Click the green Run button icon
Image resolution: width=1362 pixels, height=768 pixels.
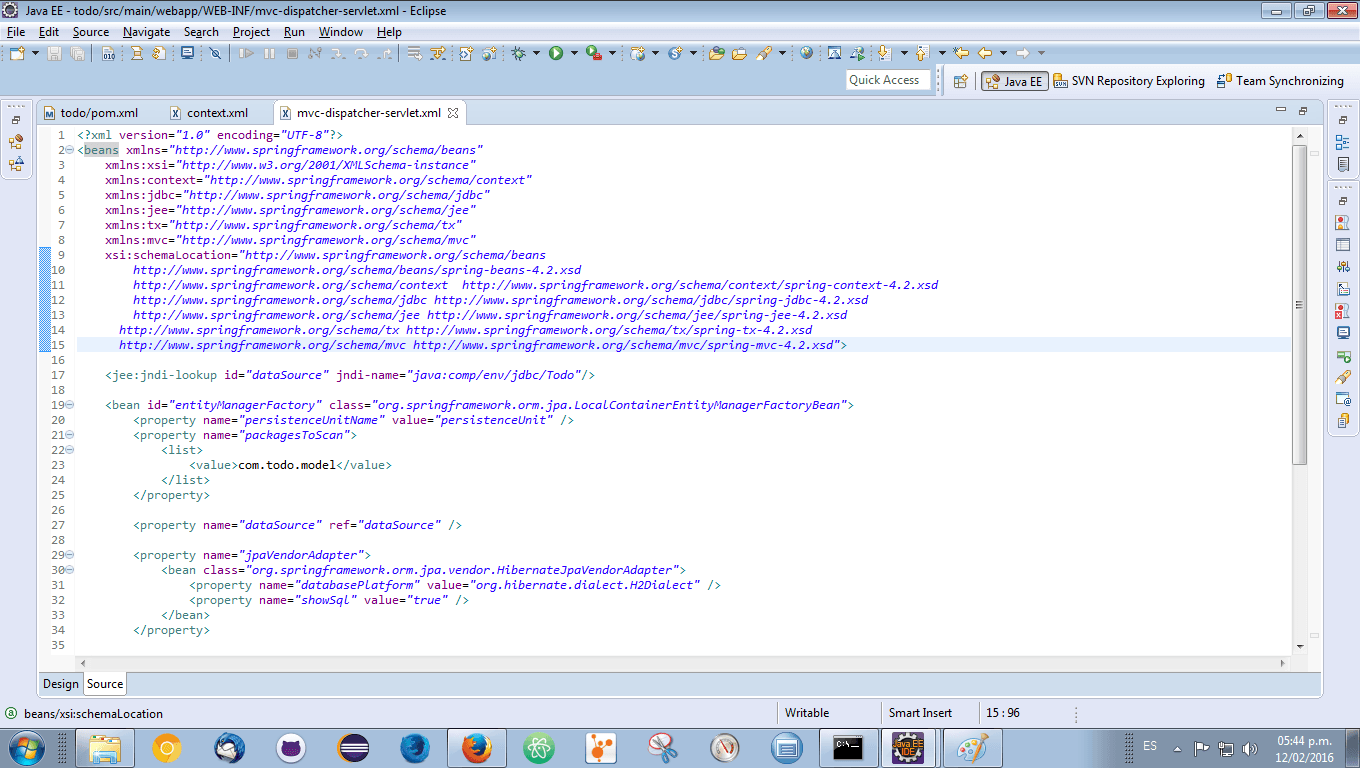click(556, 53)
